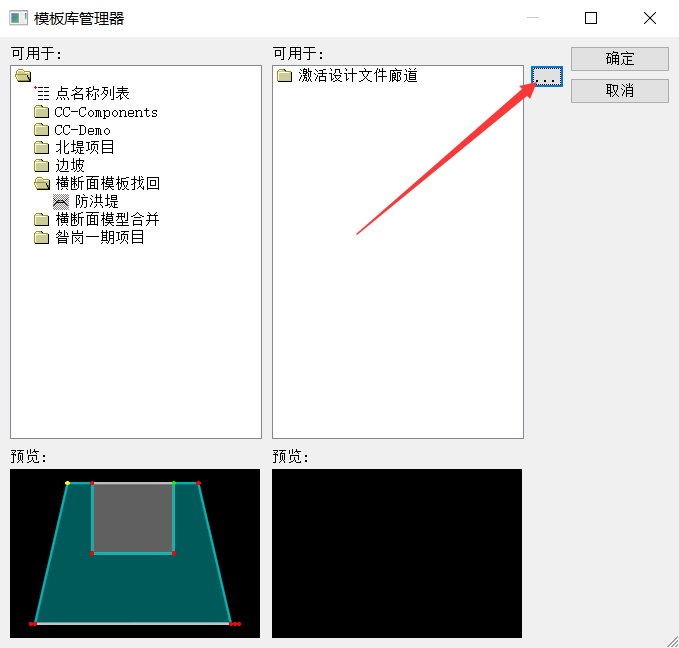
Task: Select the 点名称列表 list icon
Action: click(41, 93)
